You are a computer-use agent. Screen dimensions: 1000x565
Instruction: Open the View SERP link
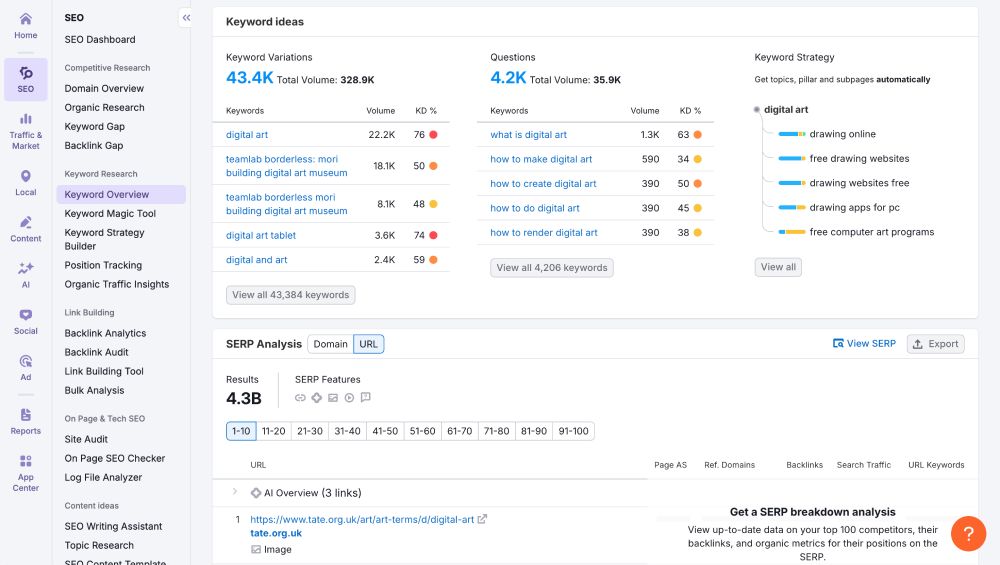(864, 344)
